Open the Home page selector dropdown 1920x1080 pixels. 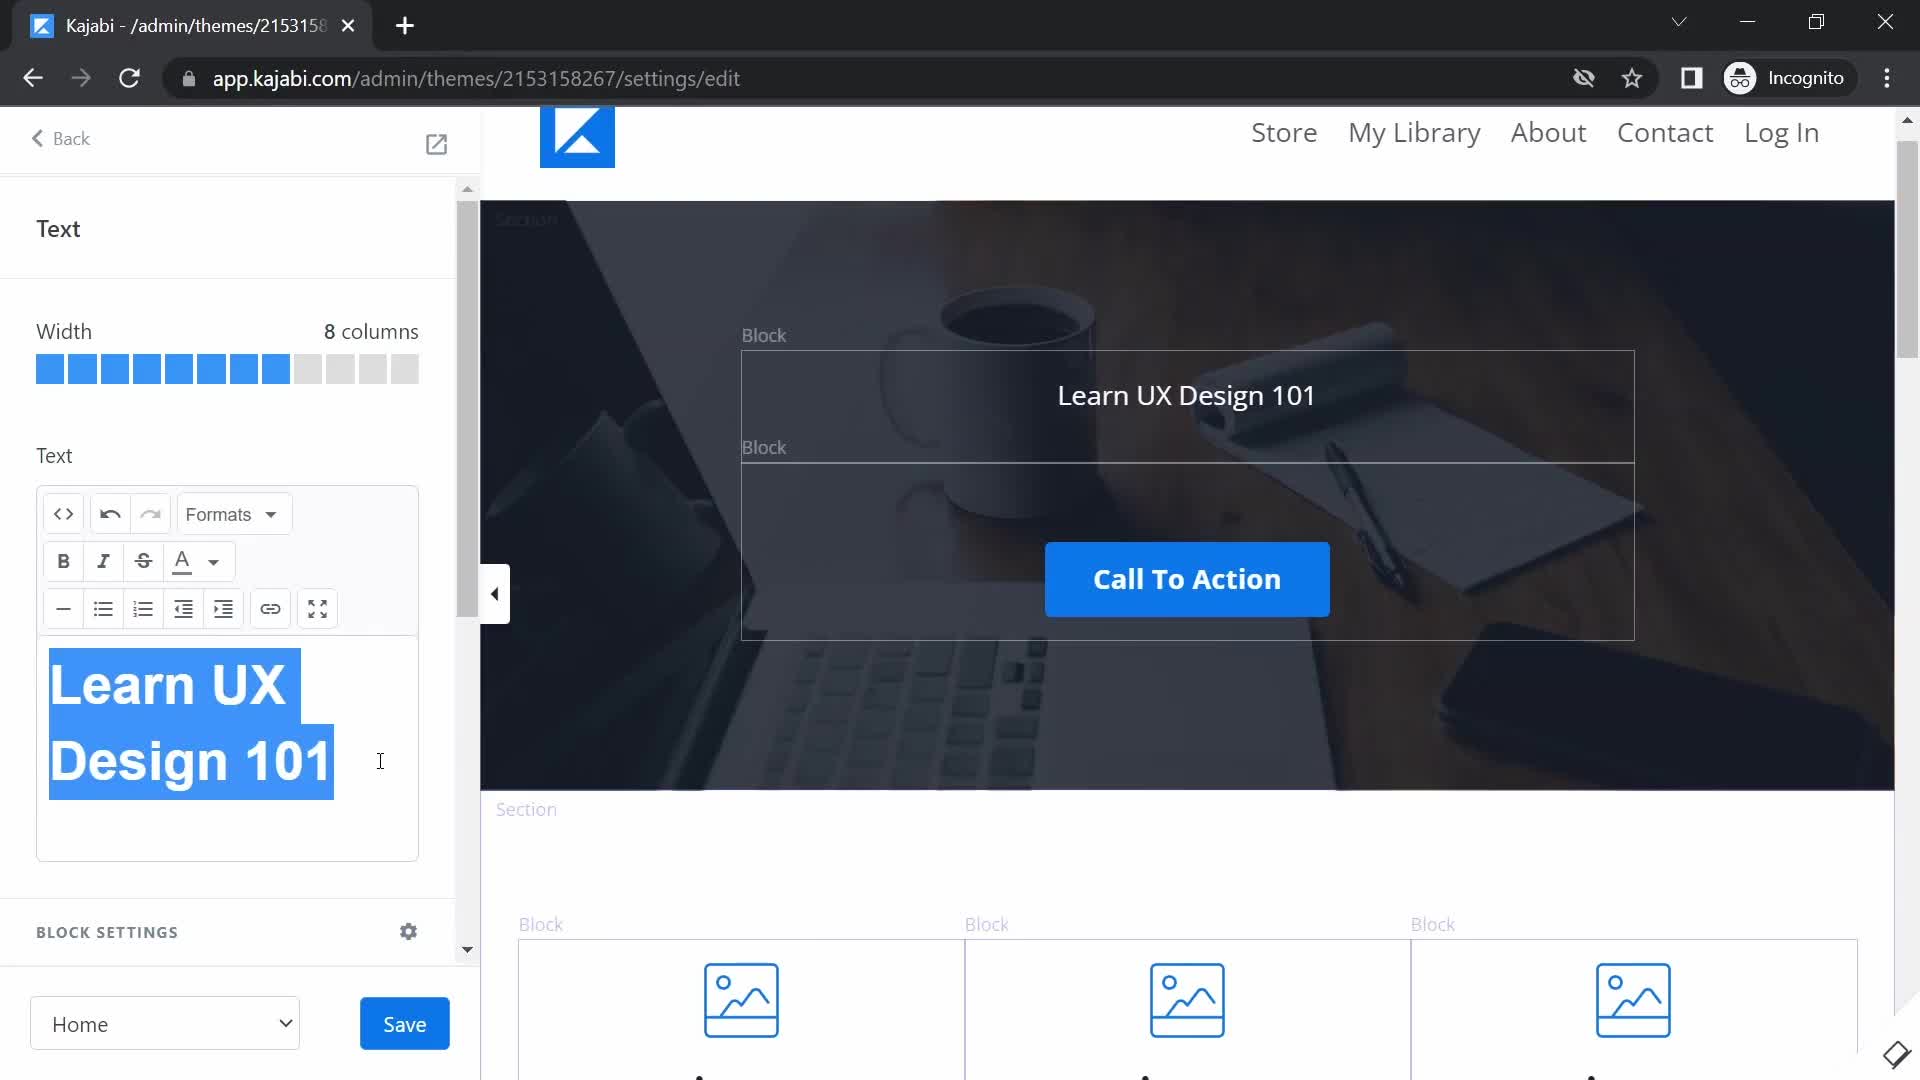coord(165,1025)
